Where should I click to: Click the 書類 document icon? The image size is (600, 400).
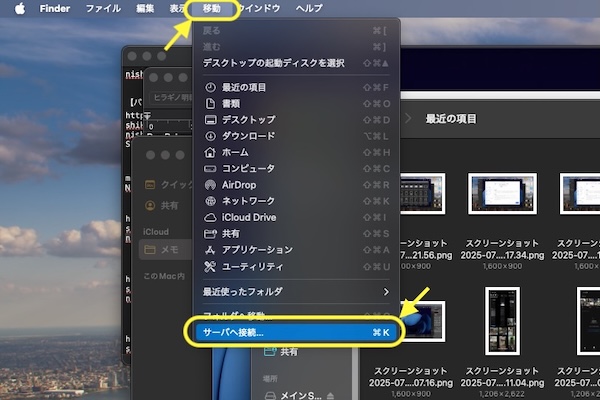tap(210, 103)
